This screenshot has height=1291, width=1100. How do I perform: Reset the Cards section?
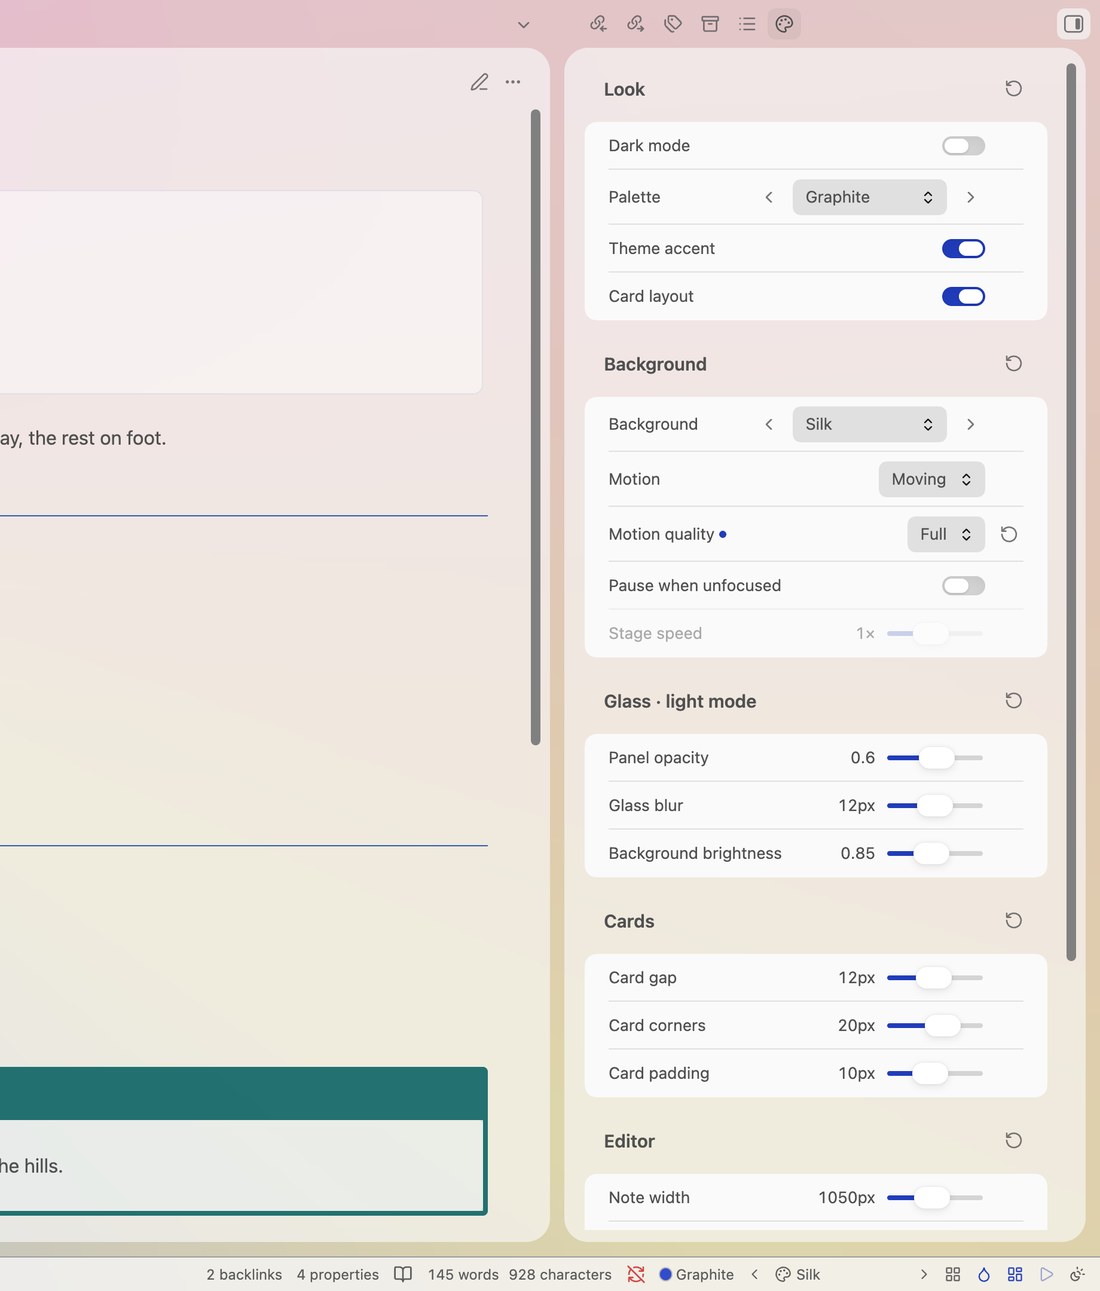(x=1013, y=921)
